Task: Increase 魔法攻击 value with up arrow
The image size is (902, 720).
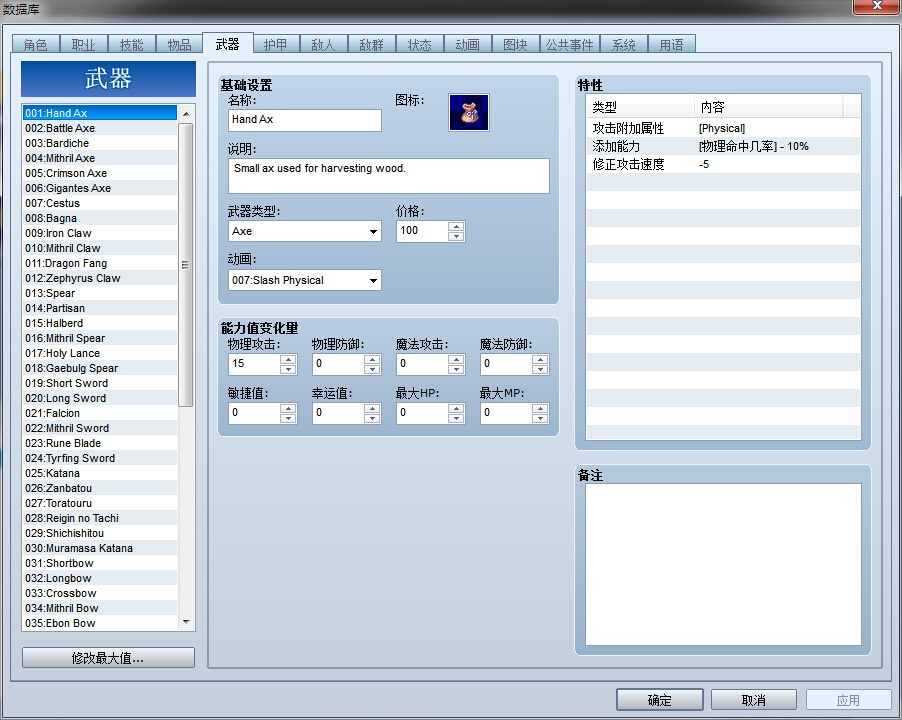Action: tap(456, 359)
